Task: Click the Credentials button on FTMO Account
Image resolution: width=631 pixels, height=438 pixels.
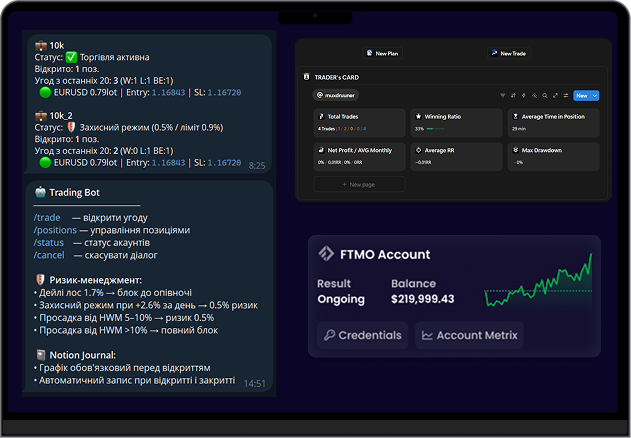Action: pos(363,335)
